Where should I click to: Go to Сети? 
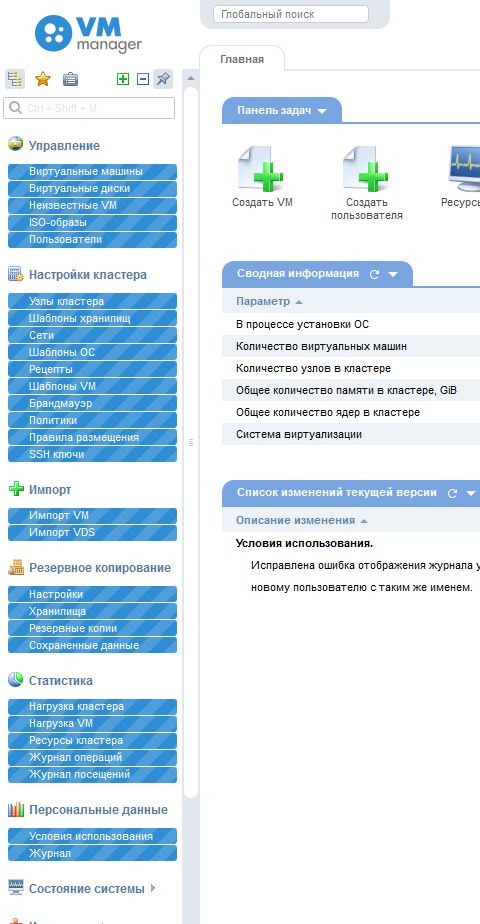[92, 335]
